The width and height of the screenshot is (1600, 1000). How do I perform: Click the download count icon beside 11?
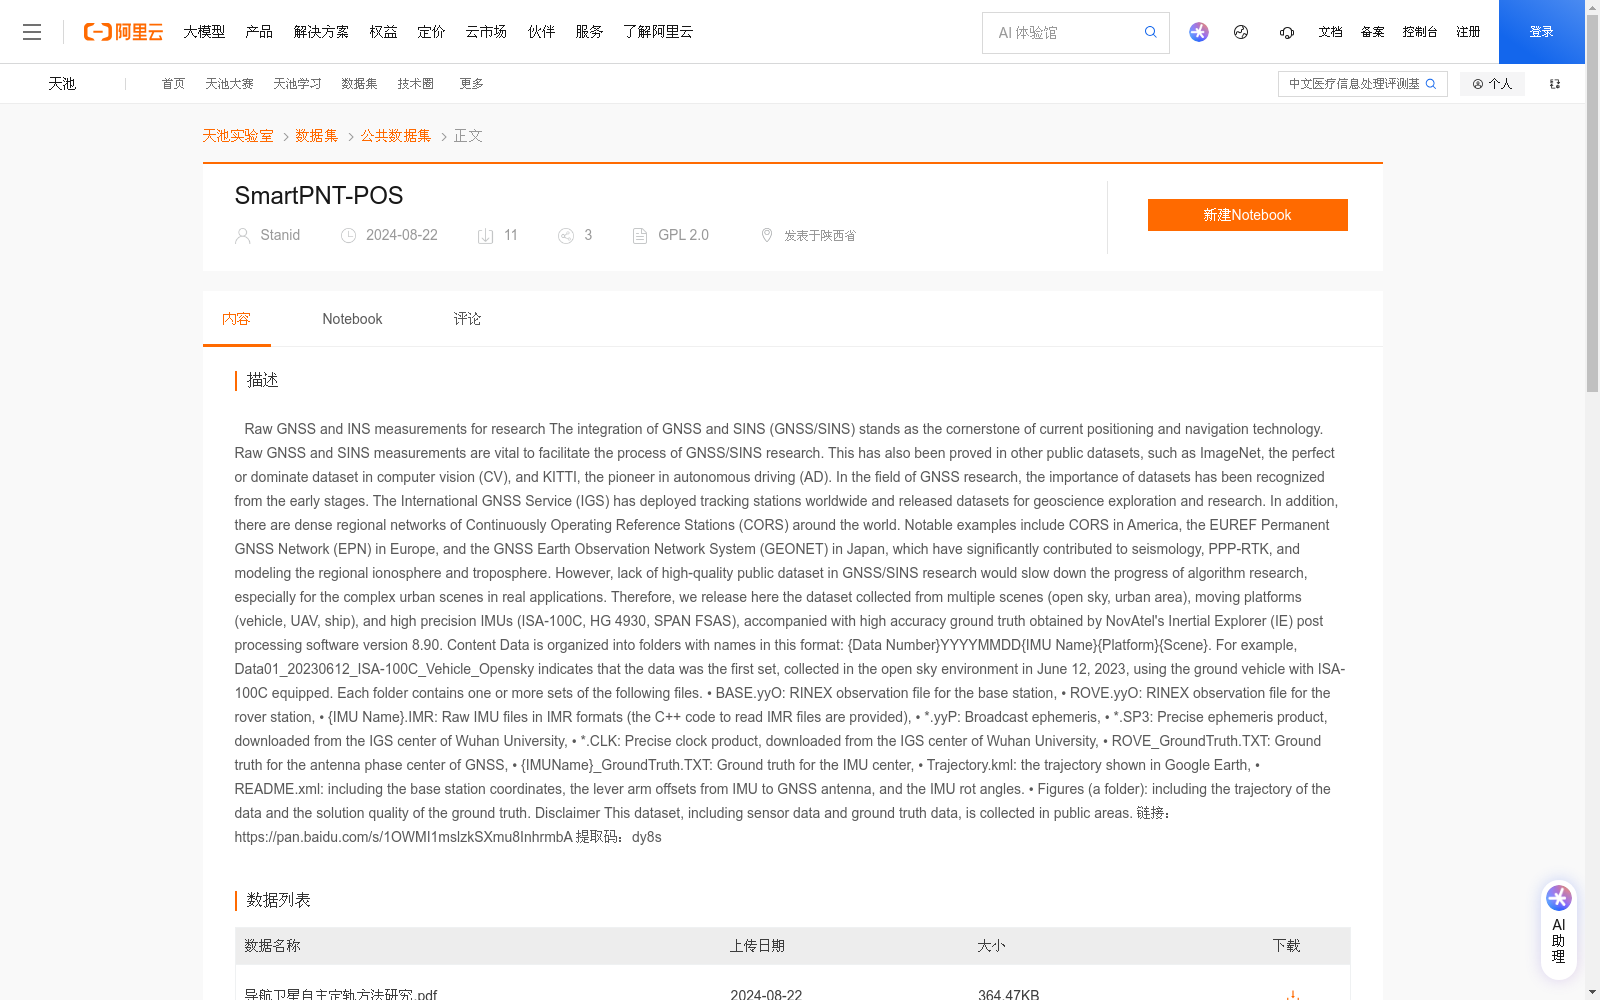tap(486, 236)
